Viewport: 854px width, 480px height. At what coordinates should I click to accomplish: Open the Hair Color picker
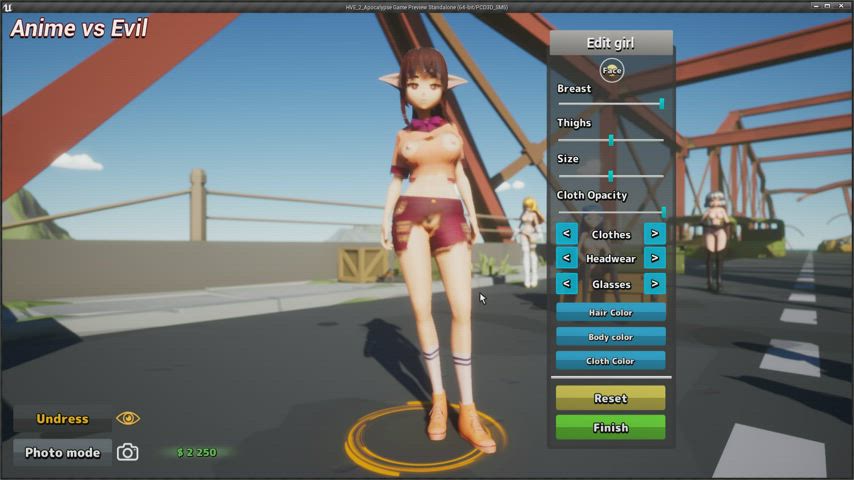611,312
